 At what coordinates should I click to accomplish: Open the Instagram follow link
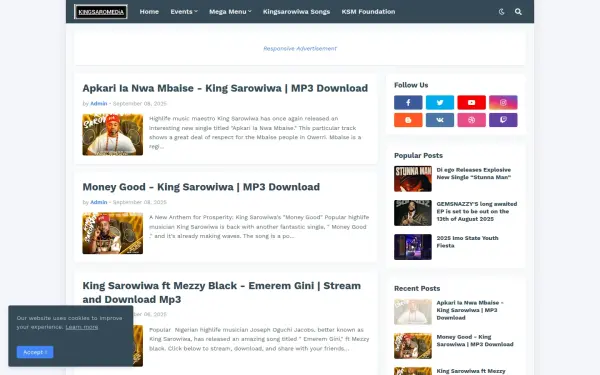pos(503,103)
